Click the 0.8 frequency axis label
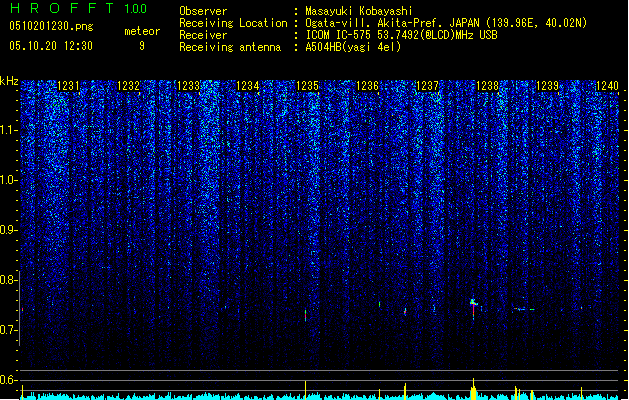 click(8, 280)
